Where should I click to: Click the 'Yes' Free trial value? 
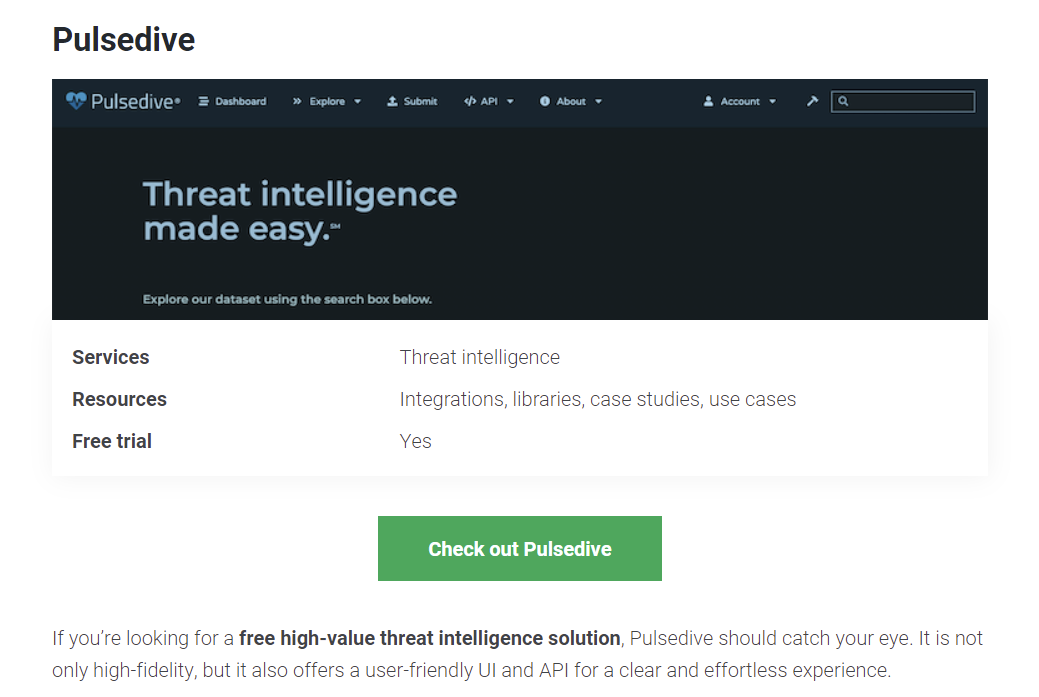(415, 441)
